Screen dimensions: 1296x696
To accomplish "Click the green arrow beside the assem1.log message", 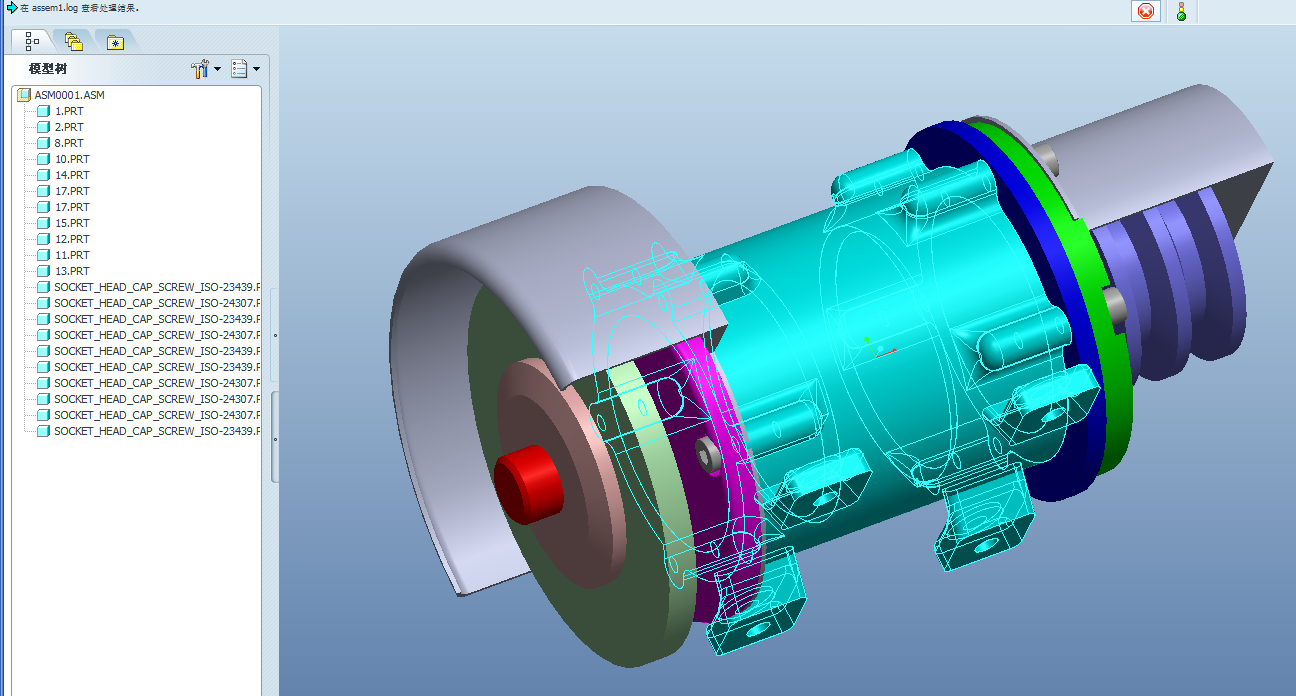I will (10, 7).
